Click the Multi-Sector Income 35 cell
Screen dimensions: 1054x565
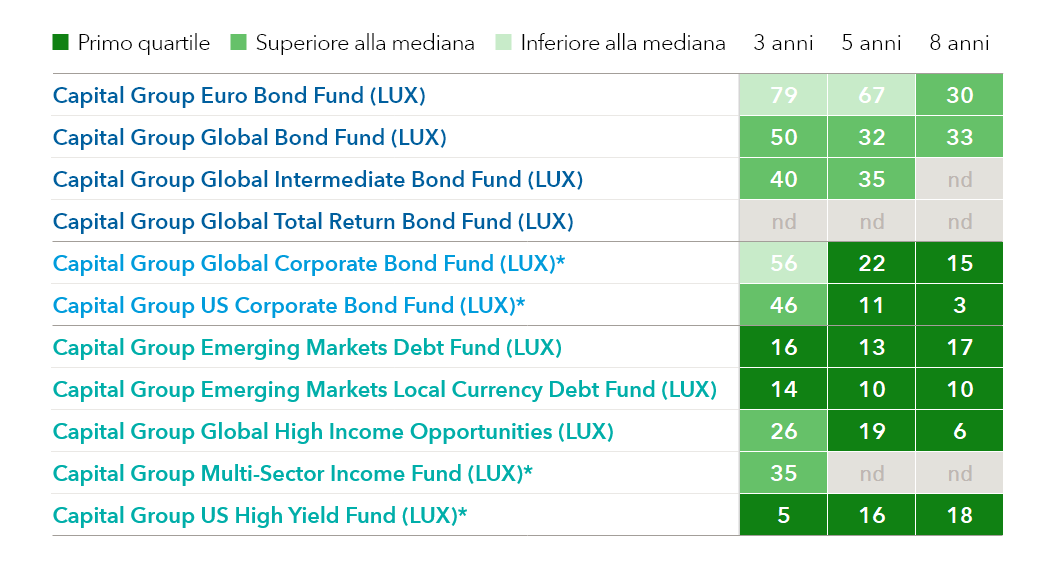pyautogui.click(x=783, y=473)
